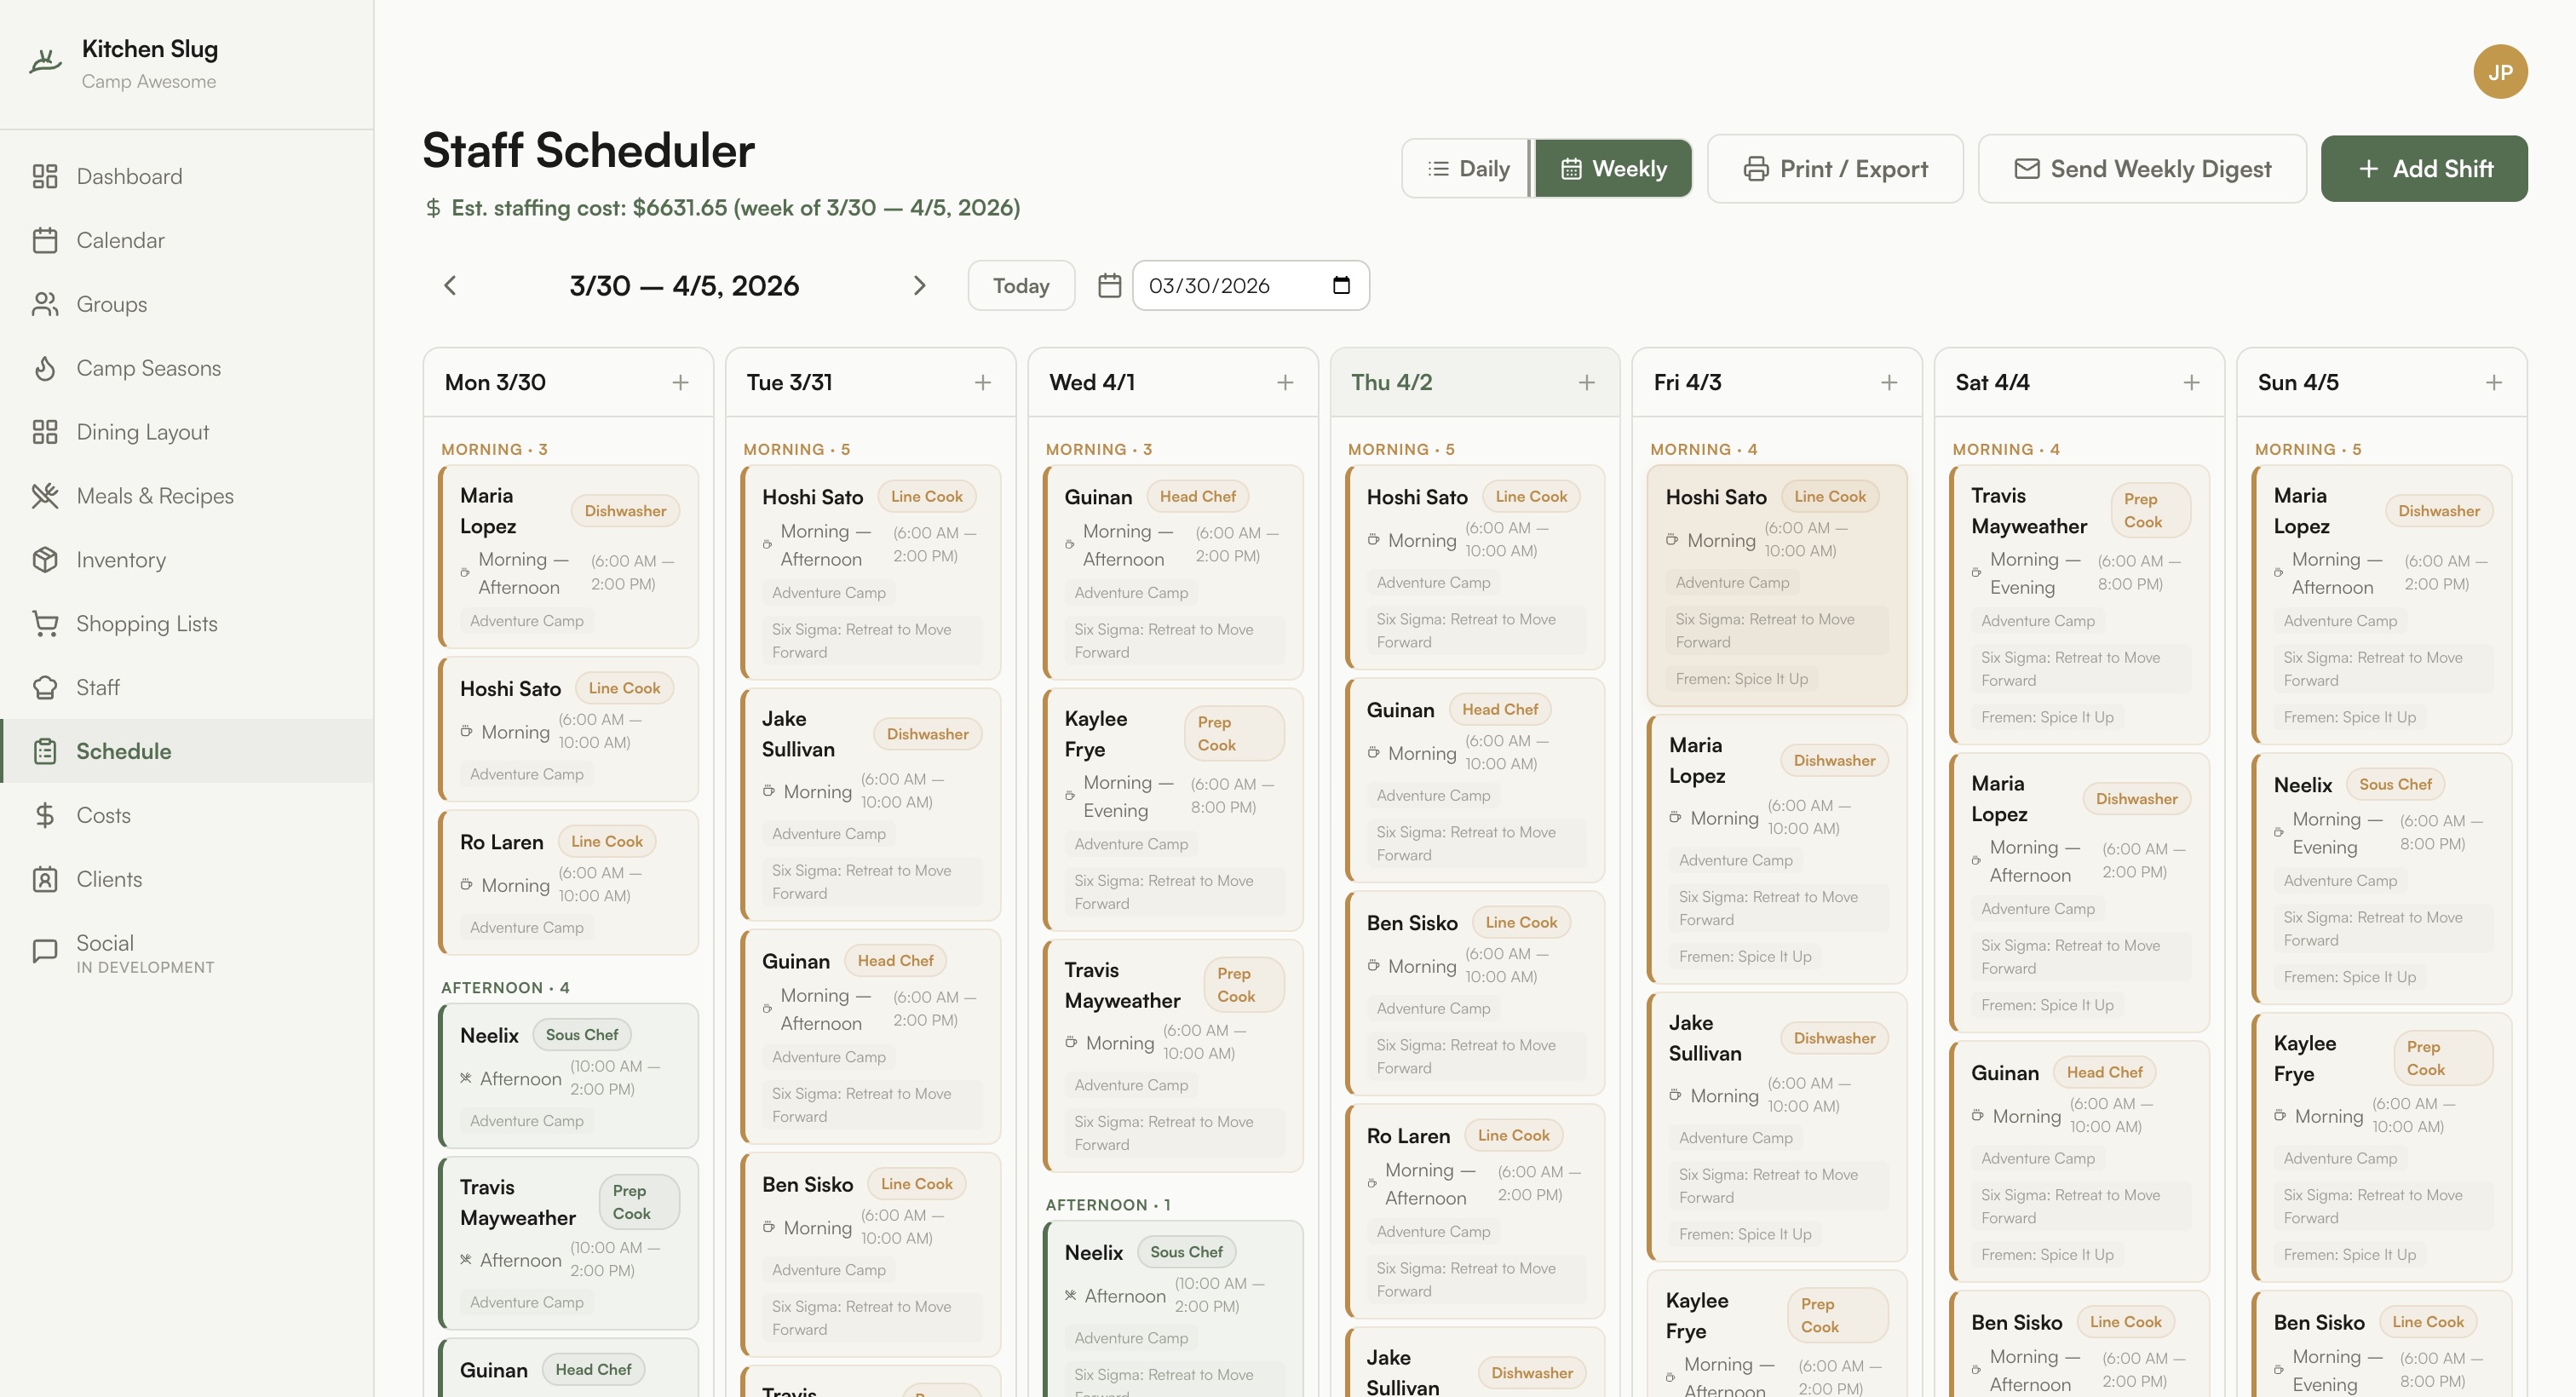Image resolution: width=2576 pixels, height=1397 pixels.
Task: Click the Costs dollar sign icon
Action: click(45, 815)
